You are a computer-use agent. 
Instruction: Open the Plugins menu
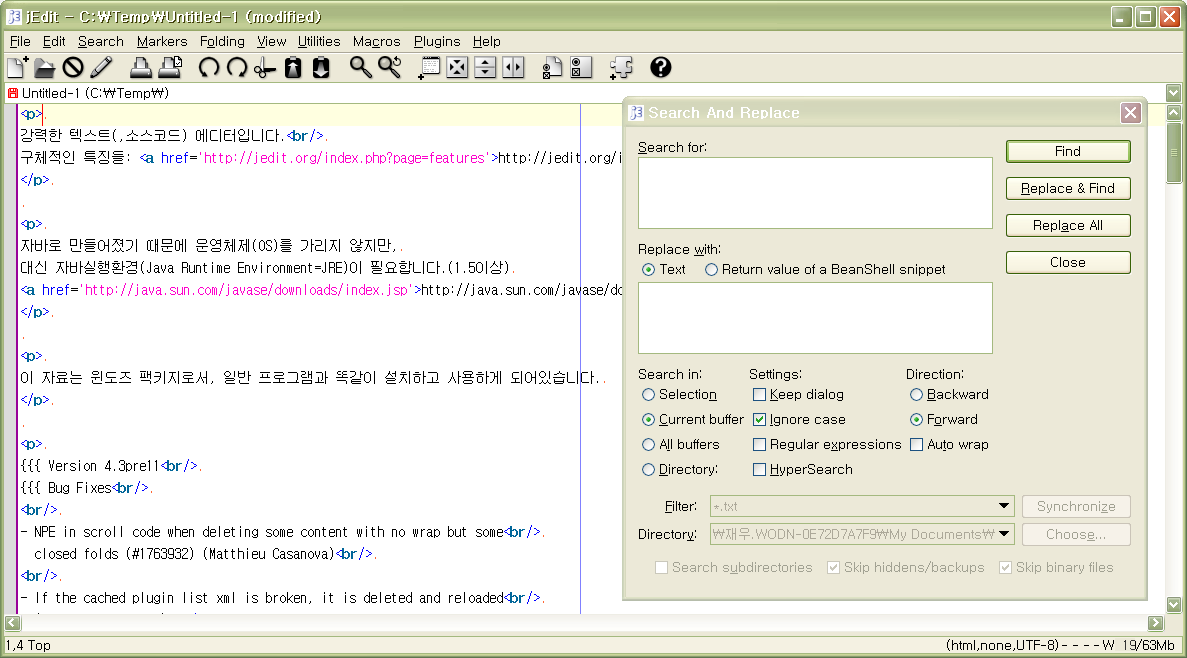point(437,42)
